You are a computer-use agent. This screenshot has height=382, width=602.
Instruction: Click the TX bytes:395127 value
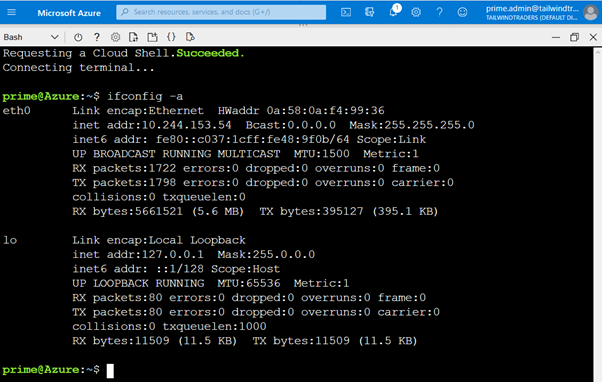coord(311,212)
